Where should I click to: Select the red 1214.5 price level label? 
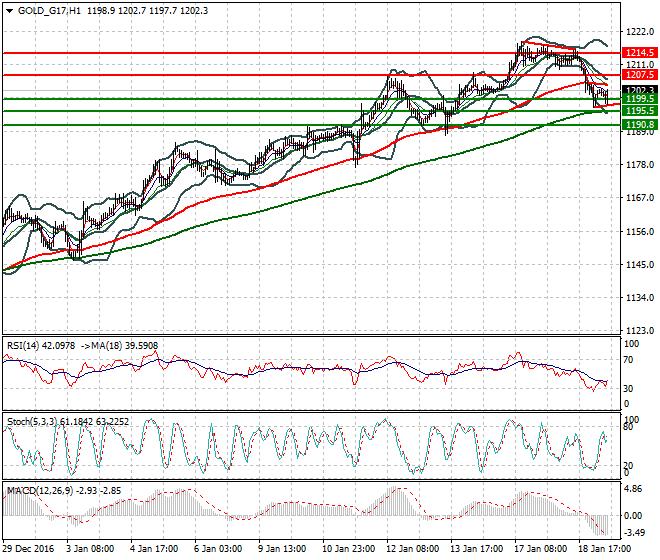click(640, 53)
